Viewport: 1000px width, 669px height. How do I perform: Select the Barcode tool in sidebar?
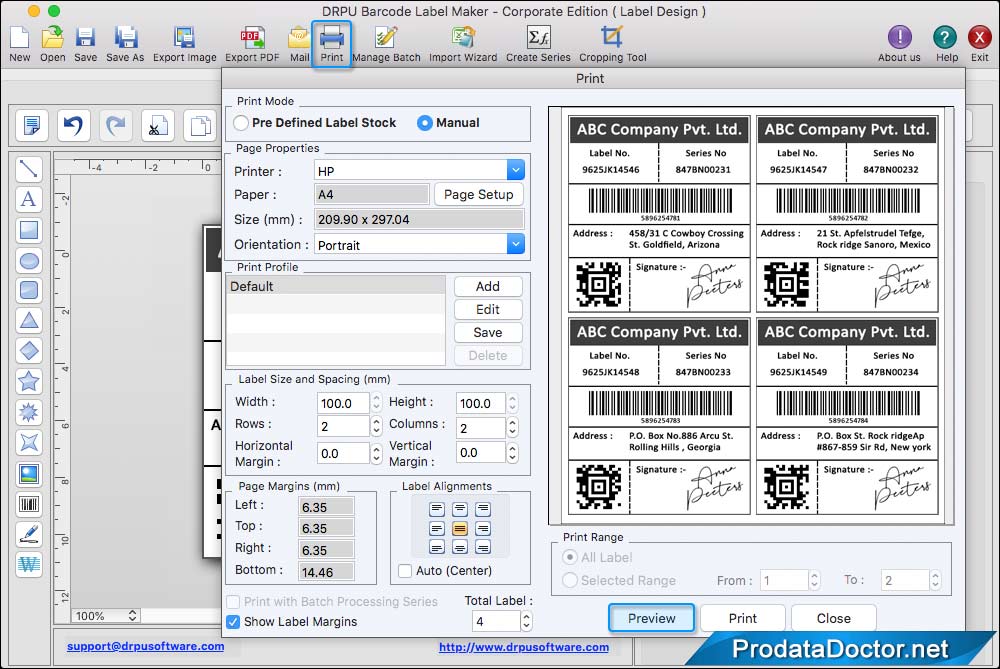(x=29, y=504)
